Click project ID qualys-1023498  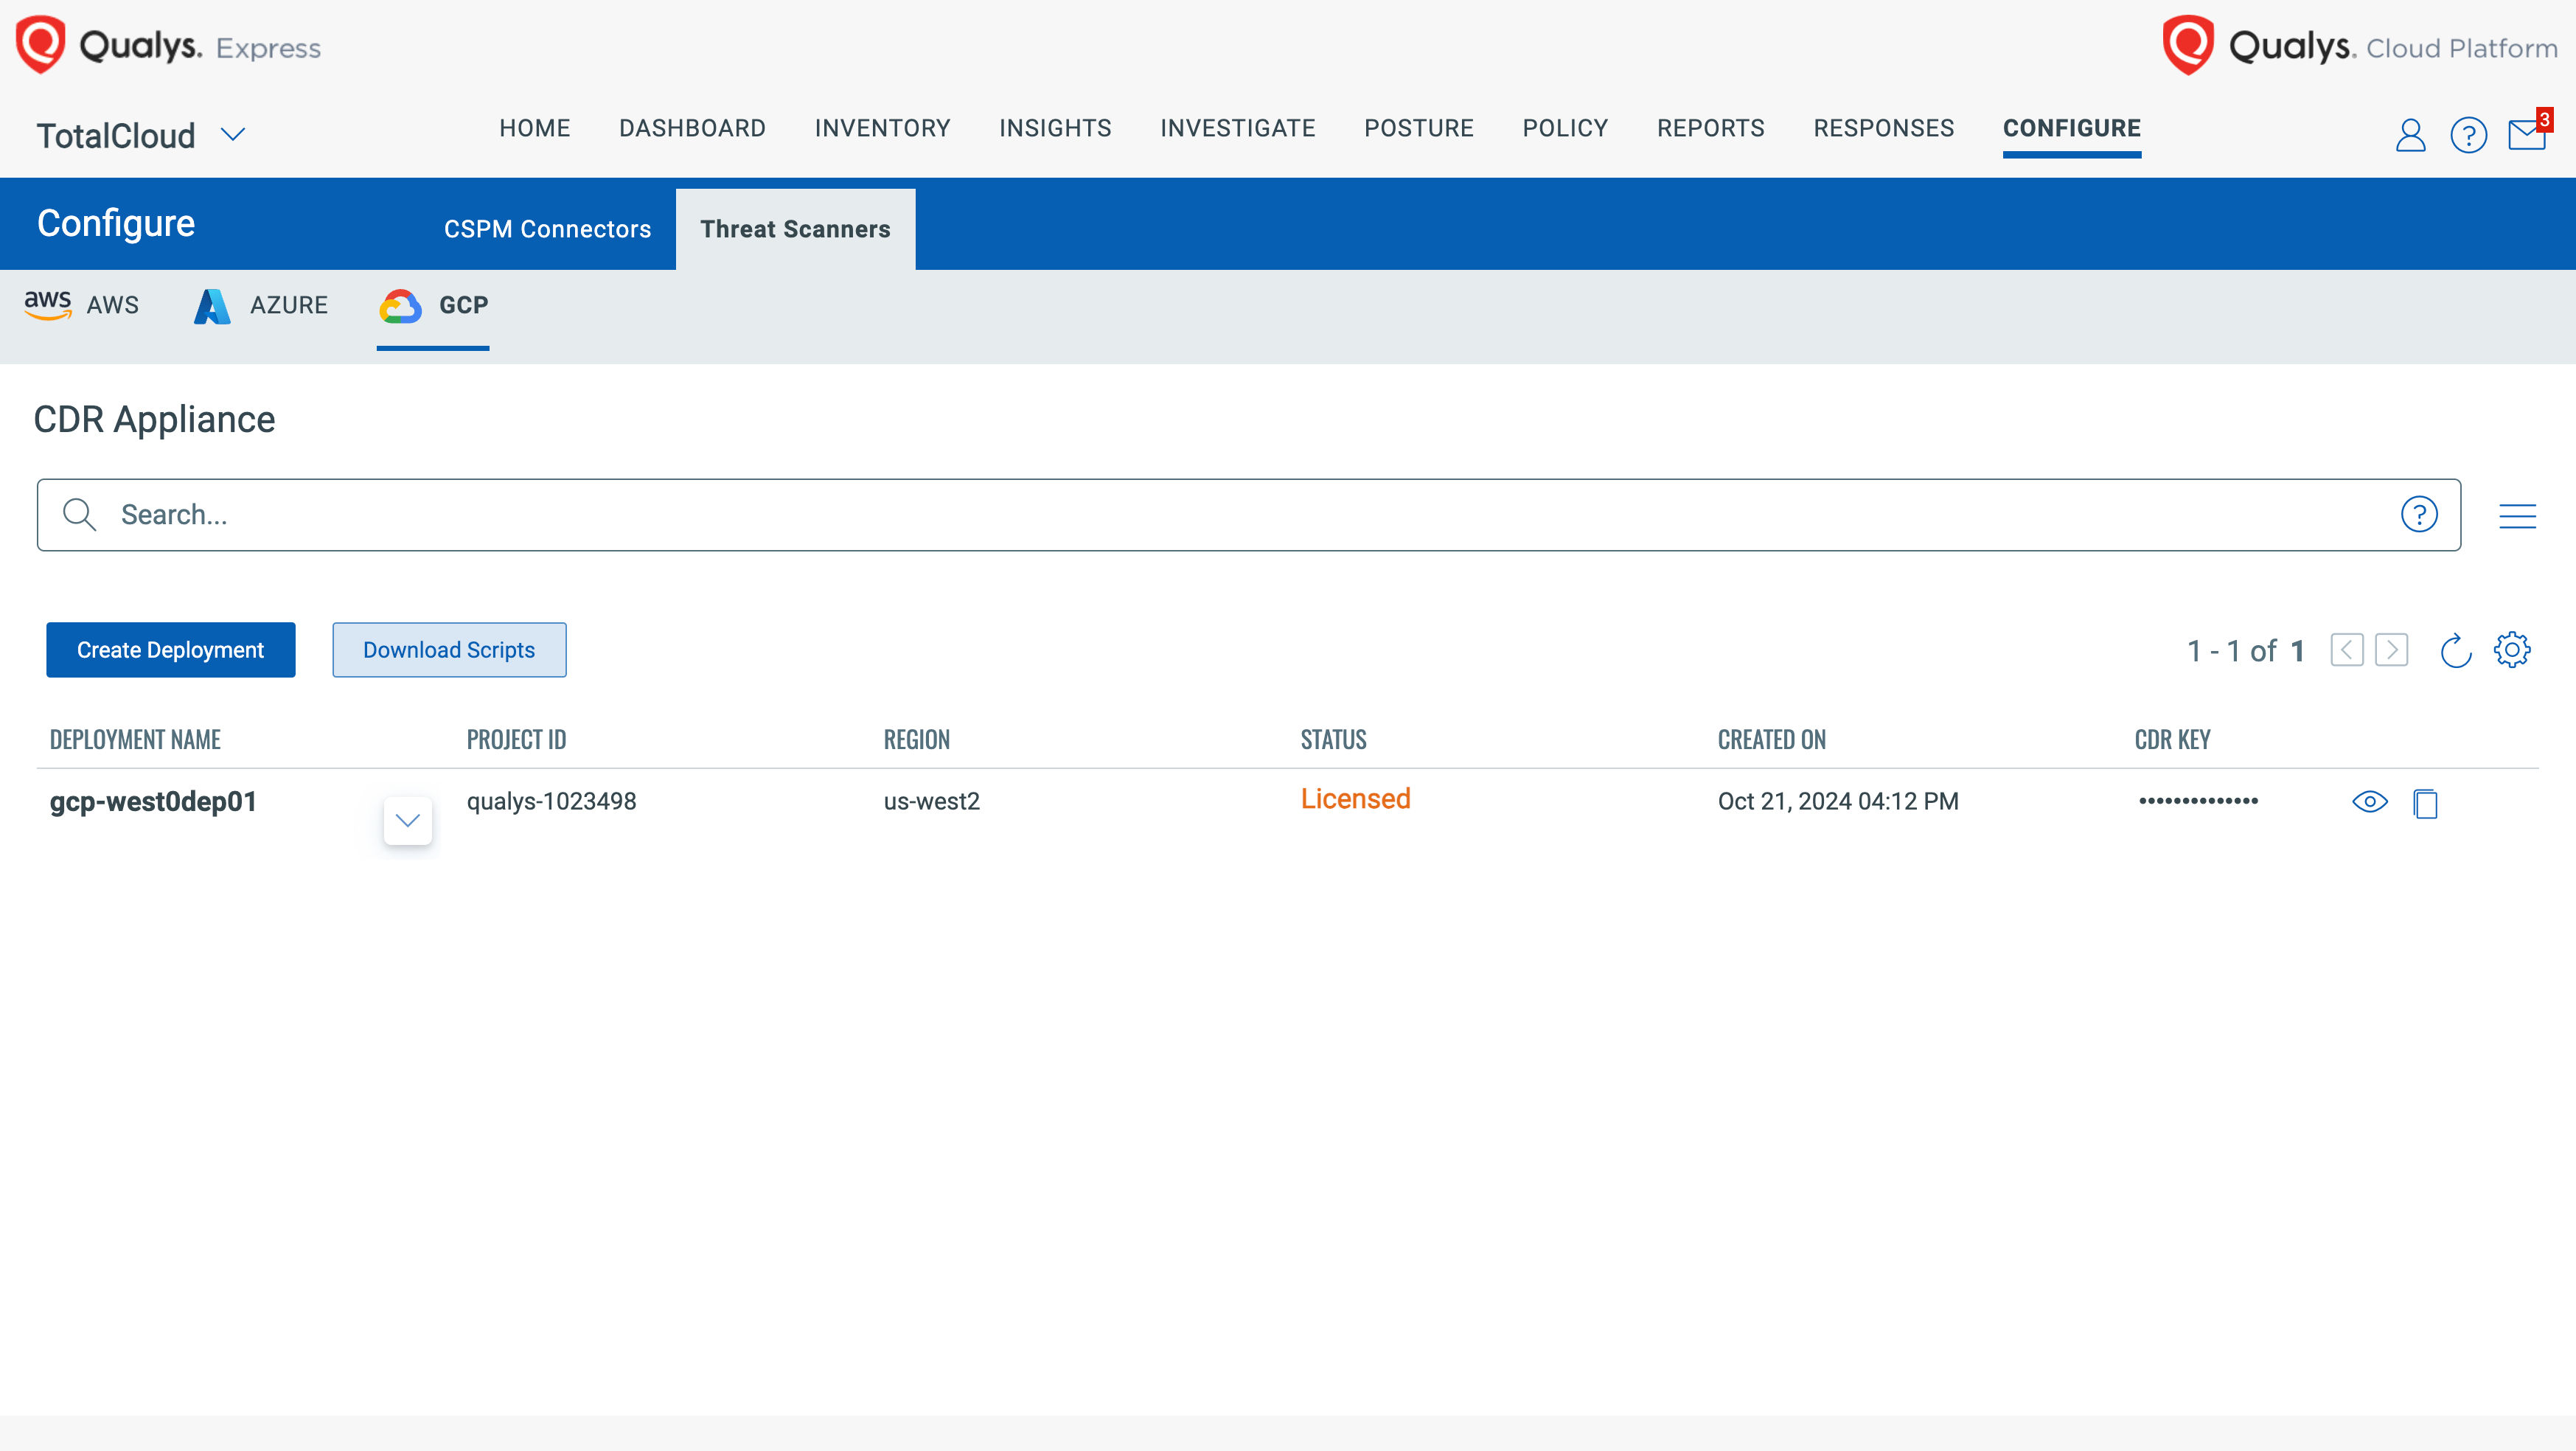coord(551,801)
